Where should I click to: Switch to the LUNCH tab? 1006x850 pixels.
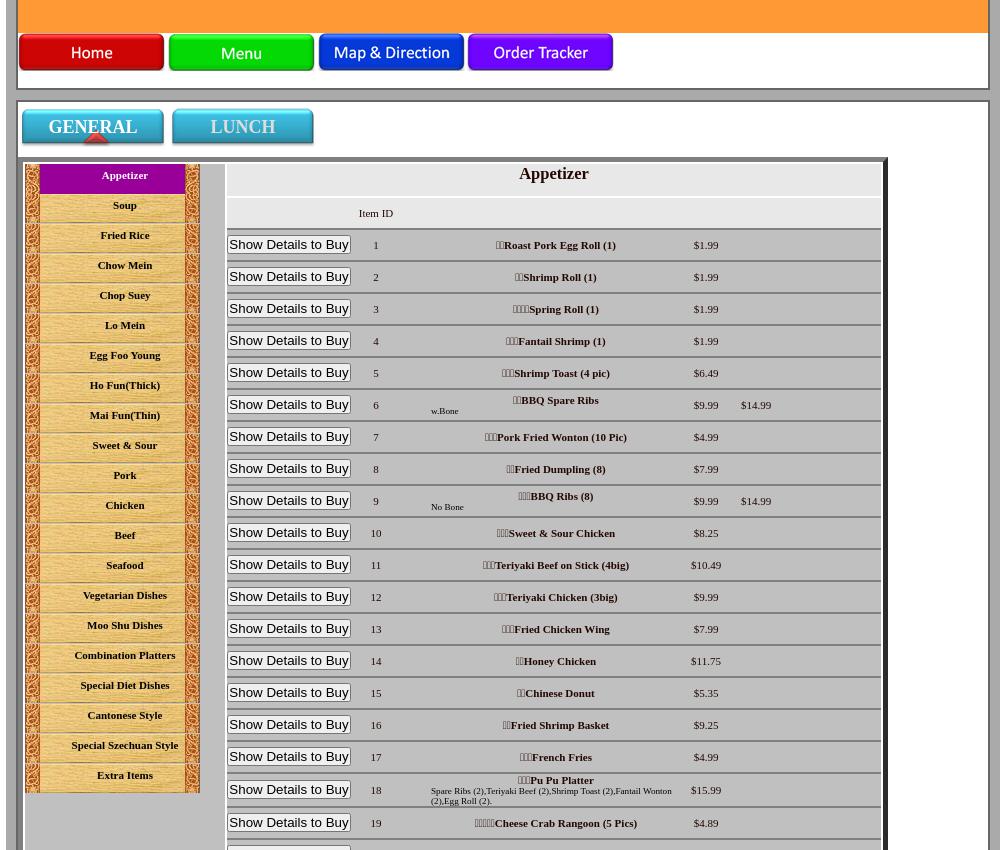(243, 128)
